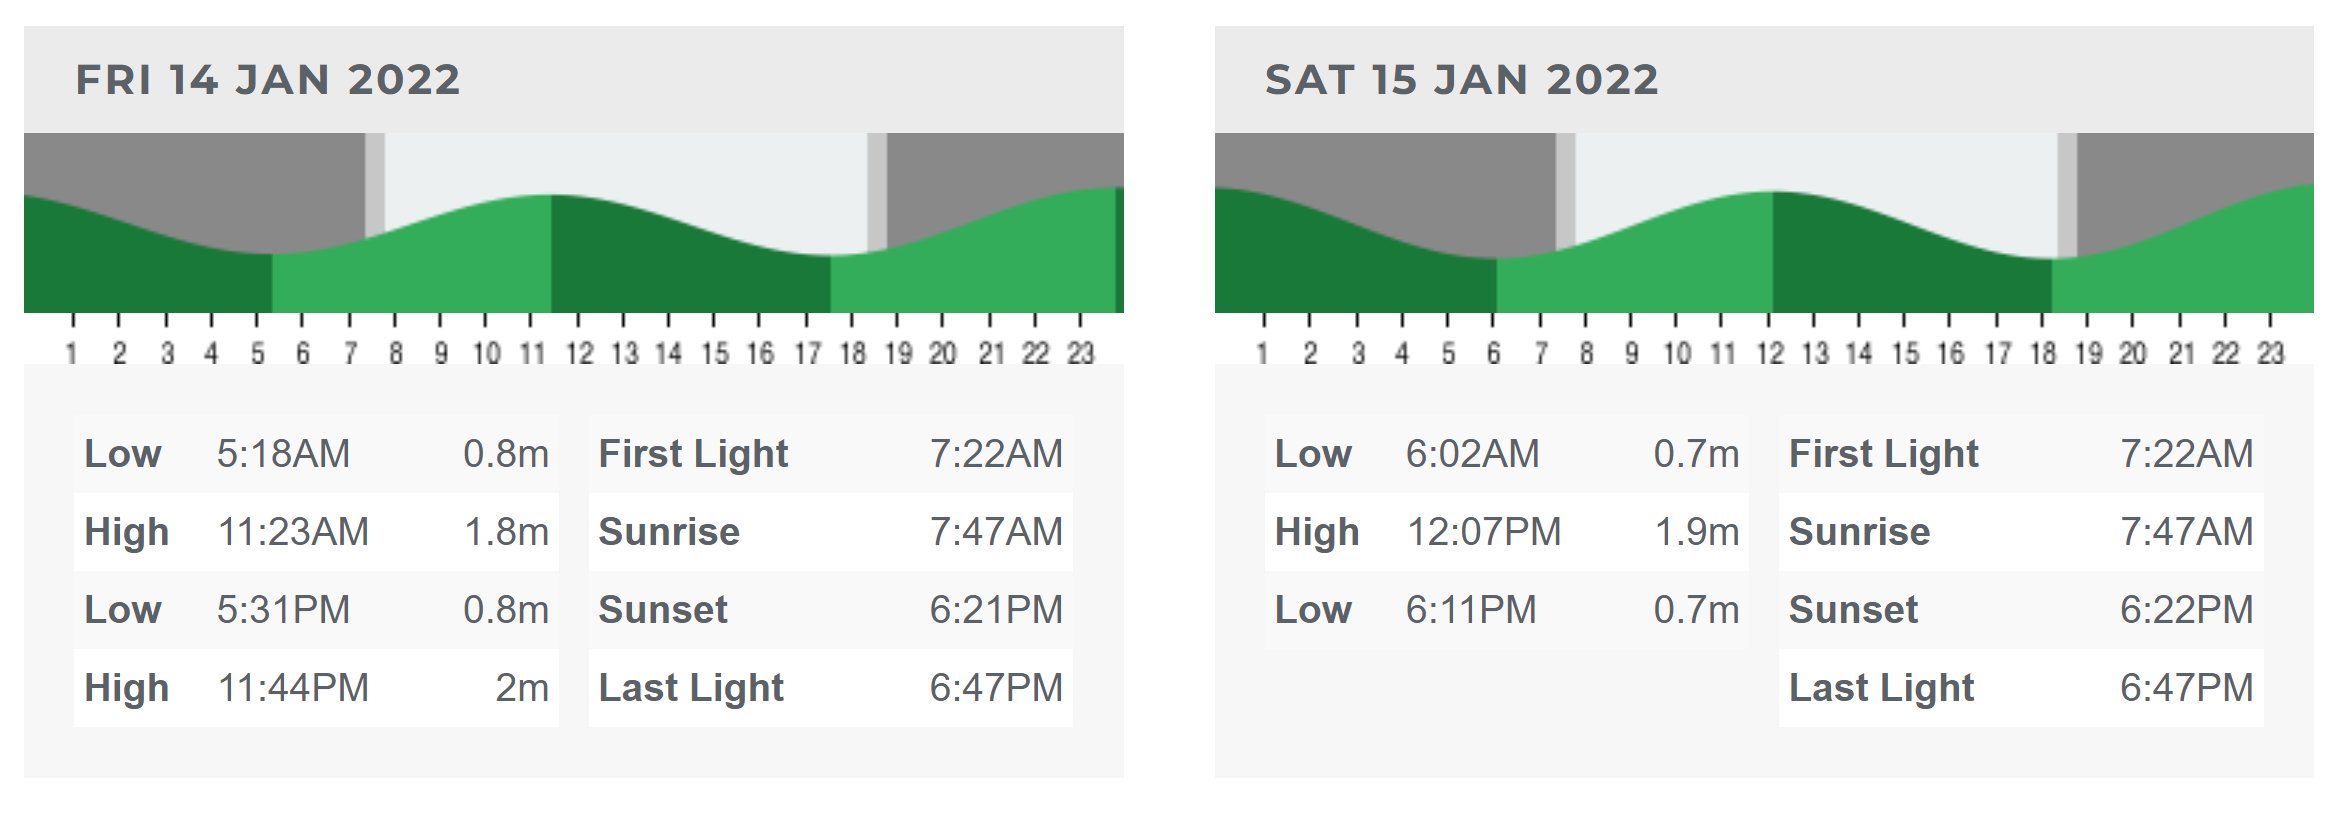Click Friday's Sunset 6:21PM entry
This screenshot has height=825, width=2337.
pos(831,610)
